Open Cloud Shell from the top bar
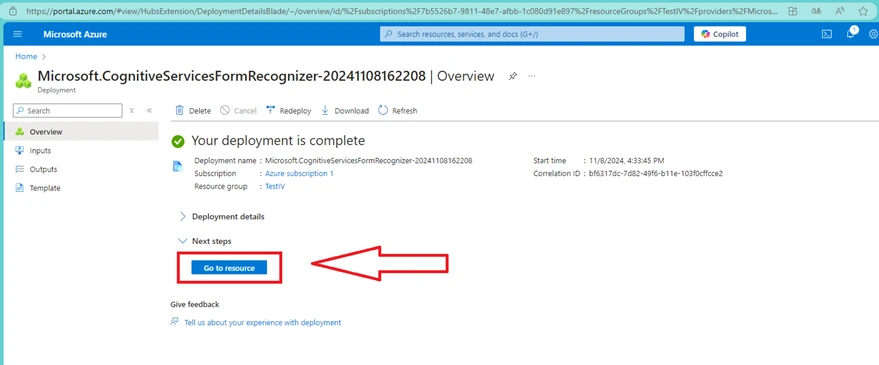Image resolution: width=879 pixels, height=365 pixels. pos(827,34)
